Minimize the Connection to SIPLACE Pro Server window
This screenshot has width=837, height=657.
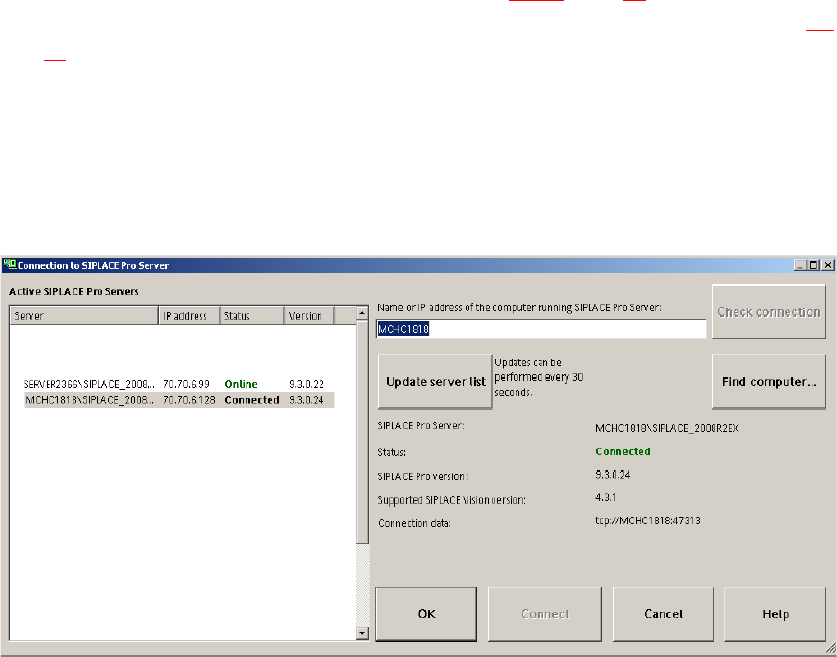point(800,265)
